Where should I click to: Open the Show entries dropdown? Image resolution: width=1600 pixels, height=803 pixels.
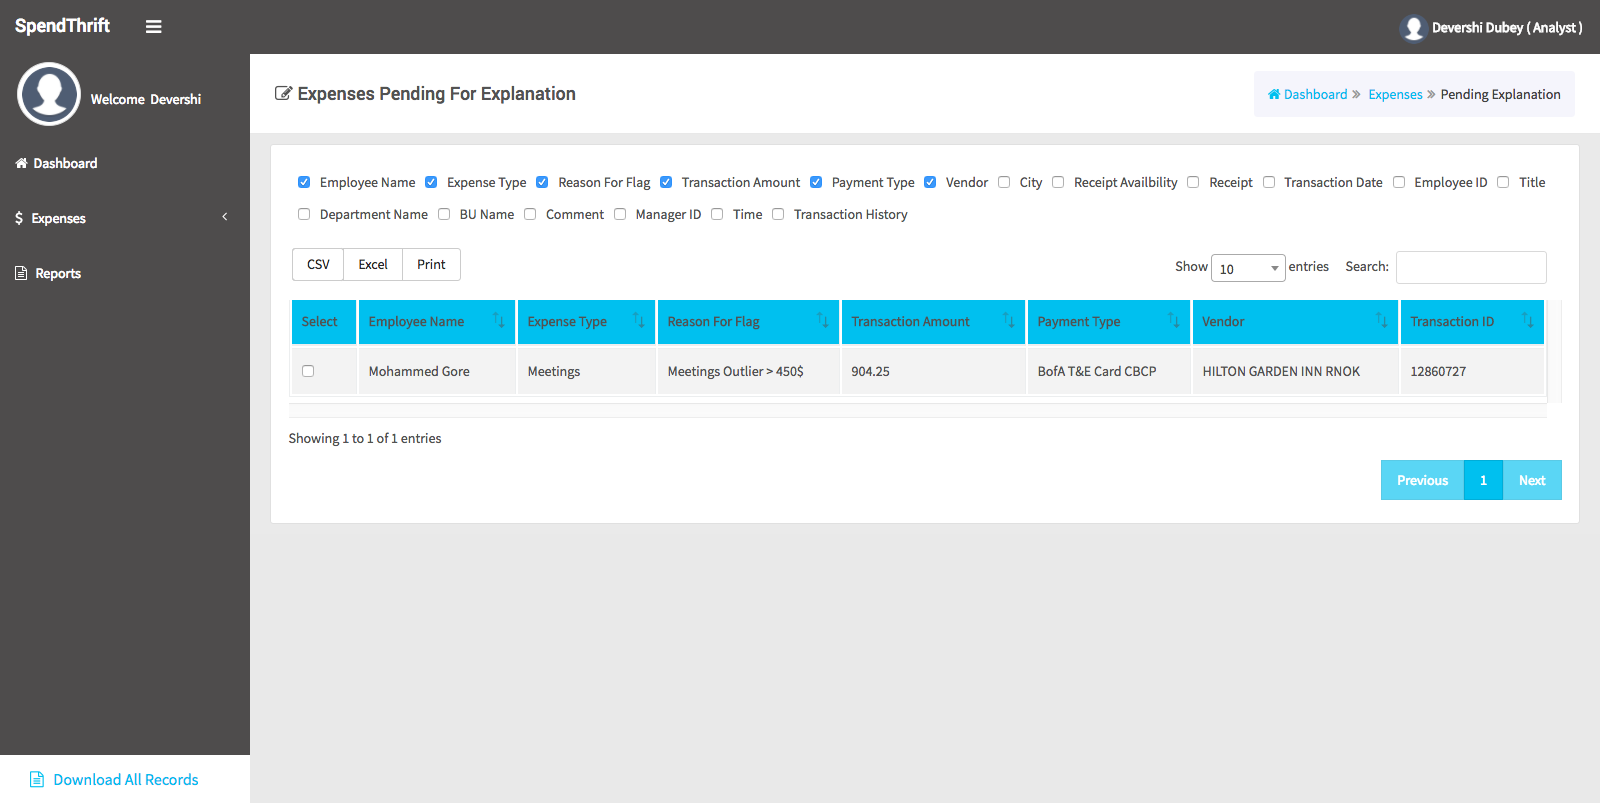tap(1248, 268)
